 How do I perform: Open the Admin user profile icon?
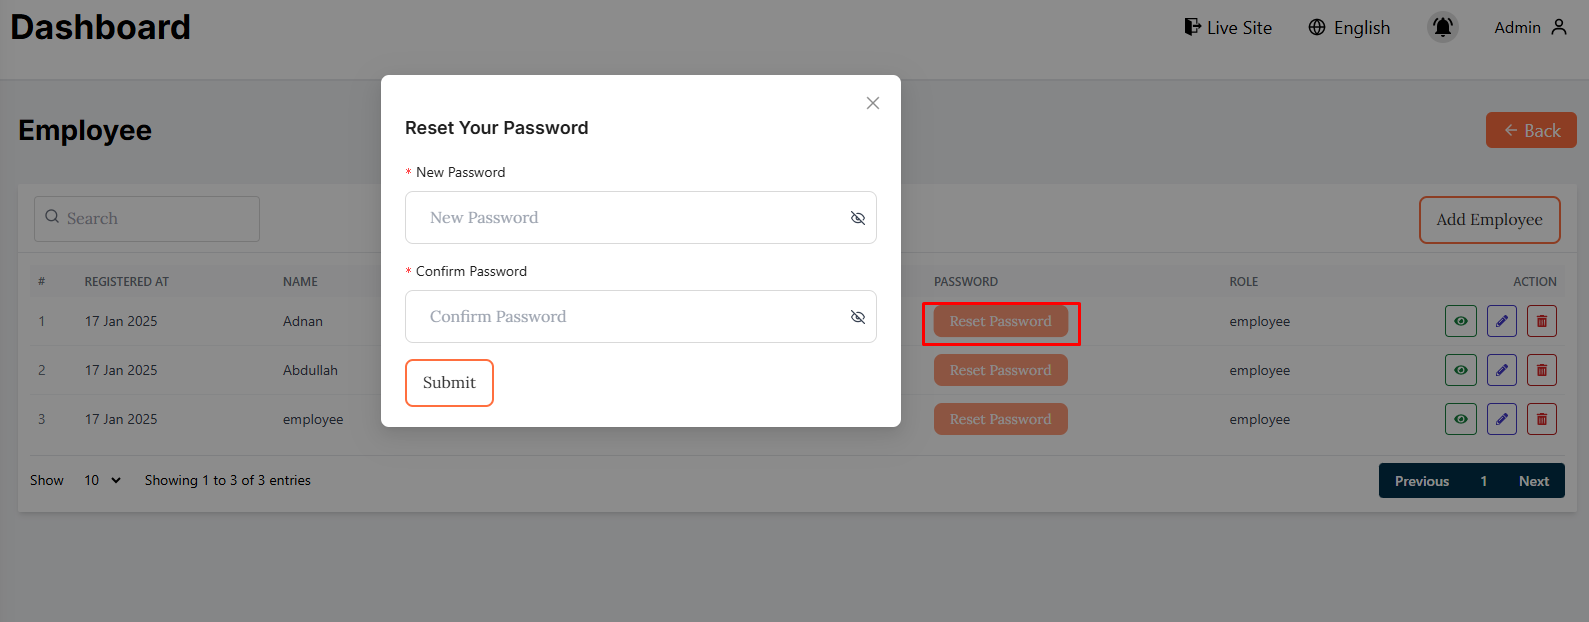[x=1558, y=27]
